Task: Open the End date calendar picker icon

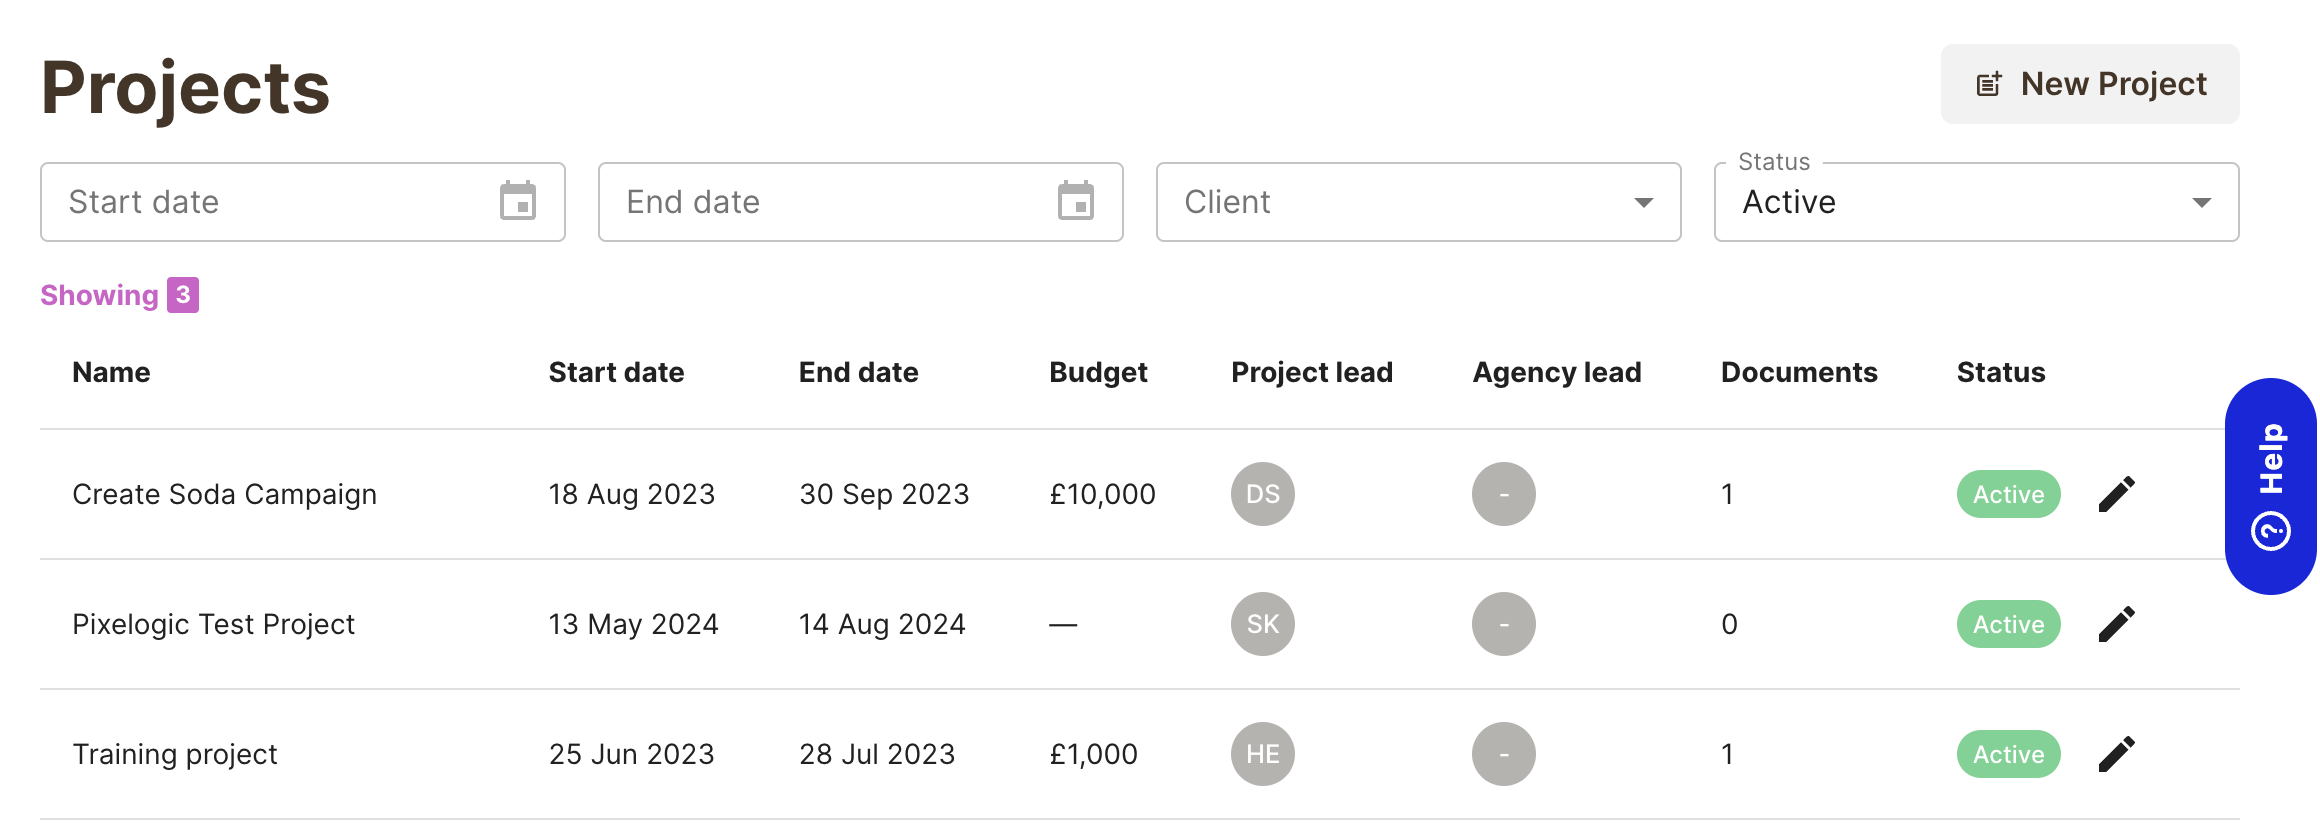Action: 1076,201
